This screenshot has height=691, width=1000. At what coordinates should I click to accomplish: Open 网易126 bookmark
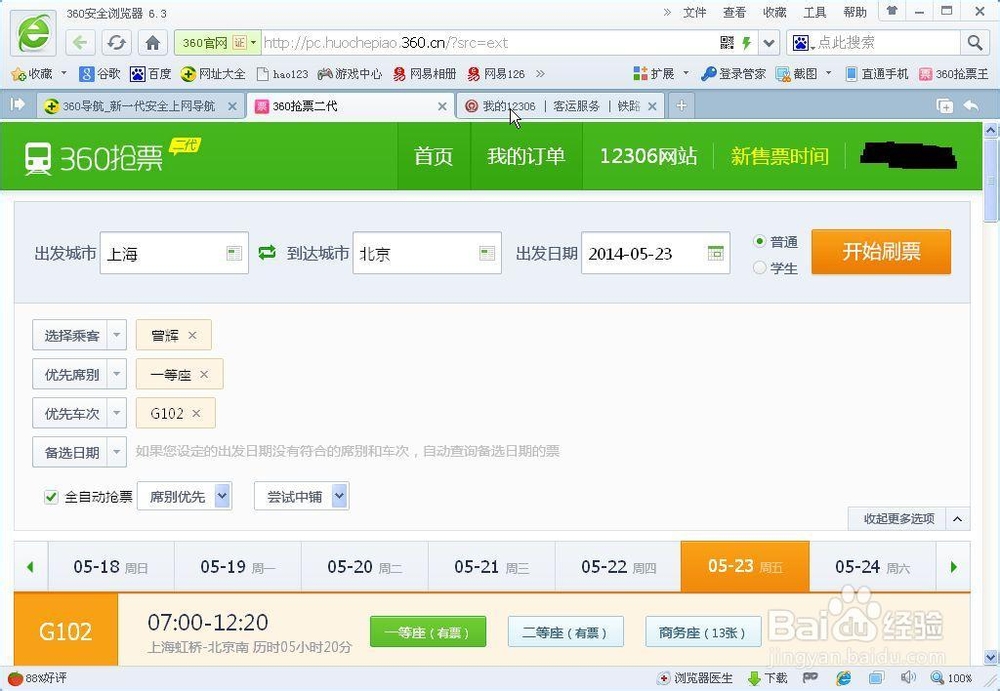(x=496, y=74)
